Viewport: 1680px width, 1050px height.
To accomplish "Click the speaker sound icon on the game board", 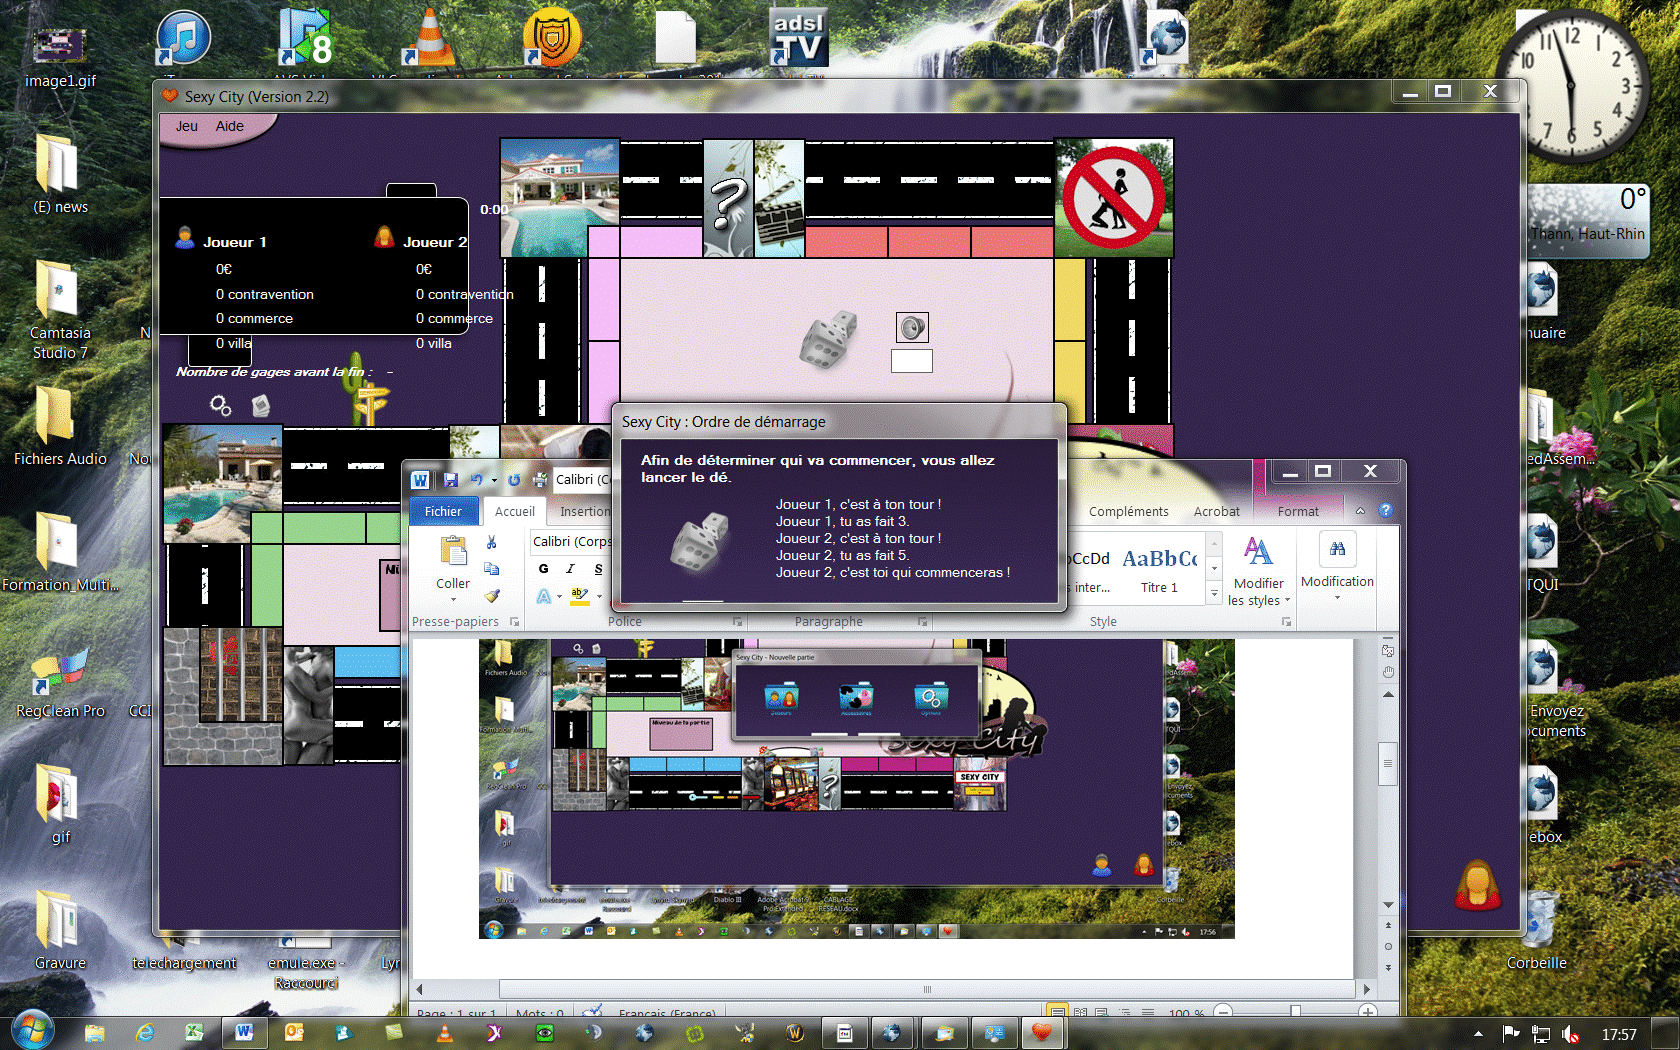I will (912, 327).
